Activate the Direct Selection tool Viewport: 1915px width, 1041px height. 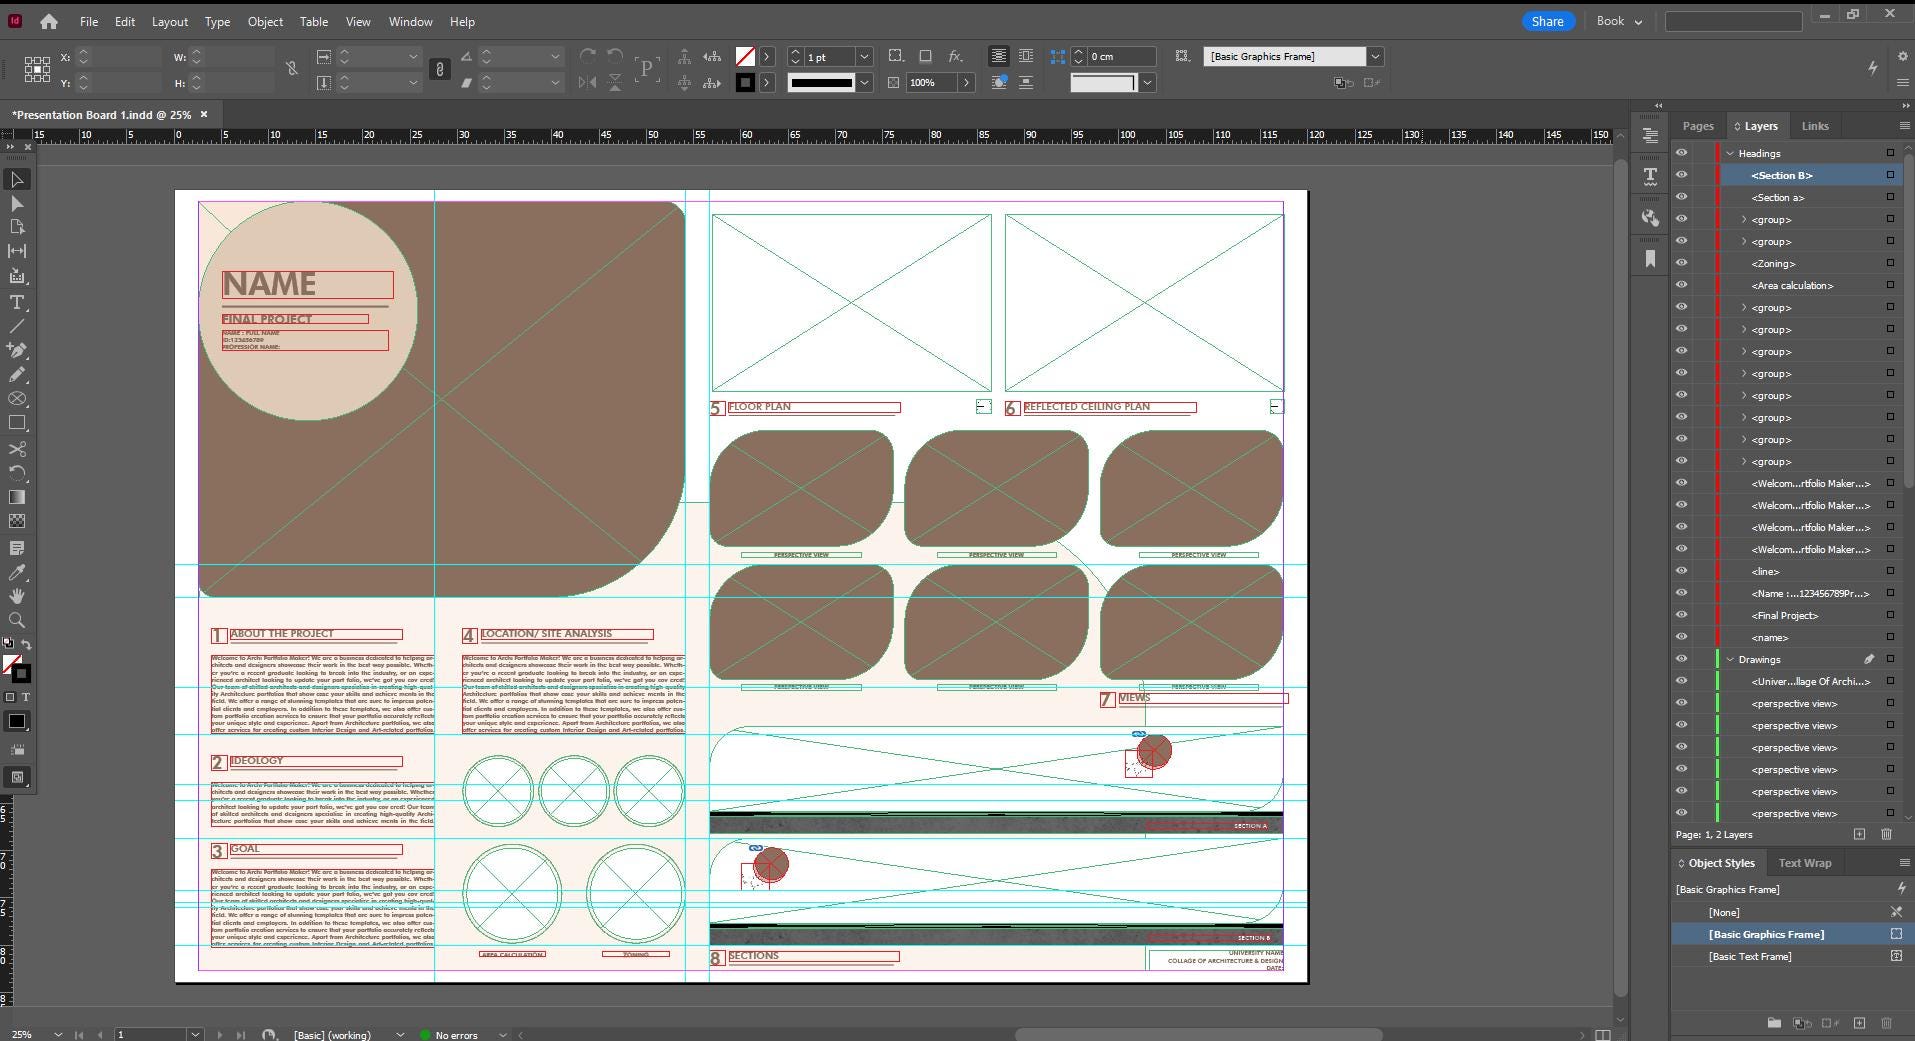coord(17,203)
